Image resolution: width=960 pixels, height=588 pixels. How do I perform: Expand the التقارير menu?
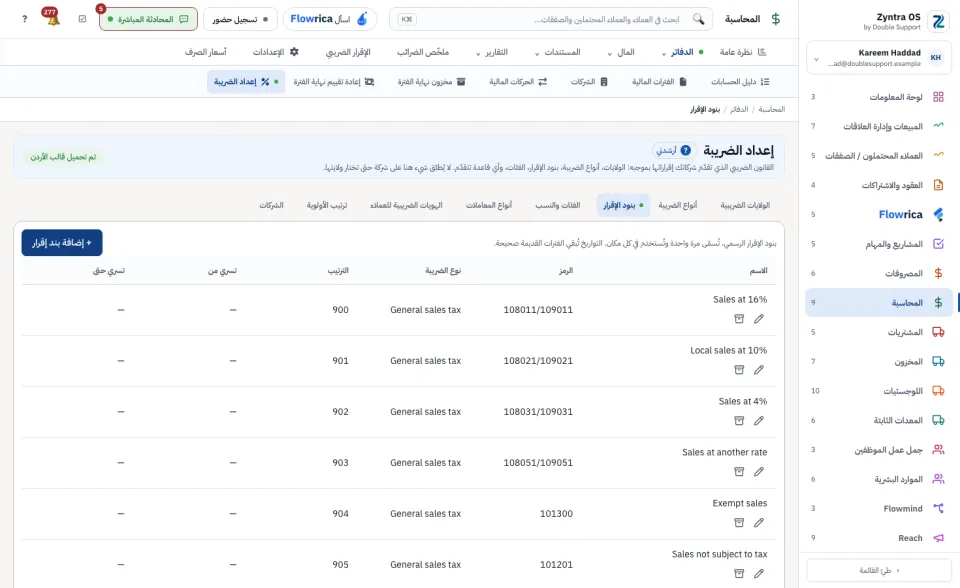492,52
